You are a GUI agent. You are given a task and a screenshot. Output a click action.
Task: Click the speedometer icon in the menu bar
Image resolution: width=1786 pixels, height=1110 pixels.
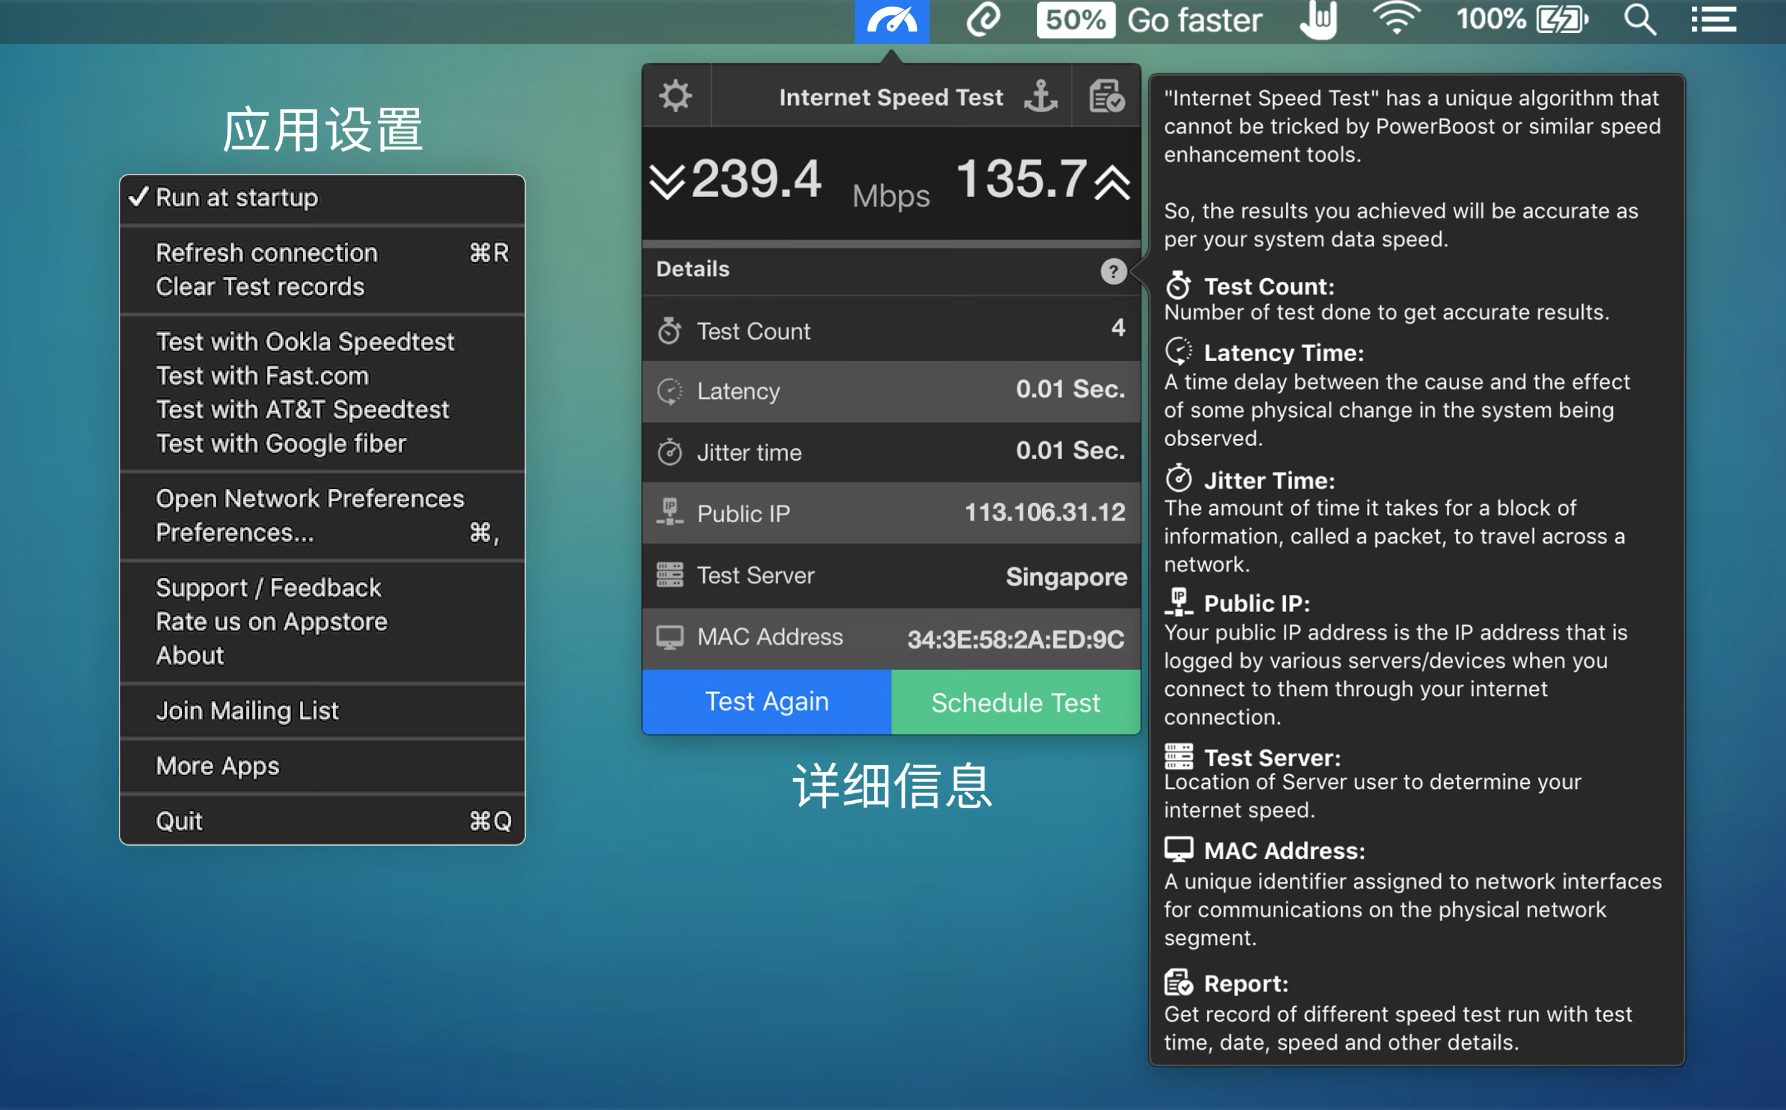(x=891, y=21)
